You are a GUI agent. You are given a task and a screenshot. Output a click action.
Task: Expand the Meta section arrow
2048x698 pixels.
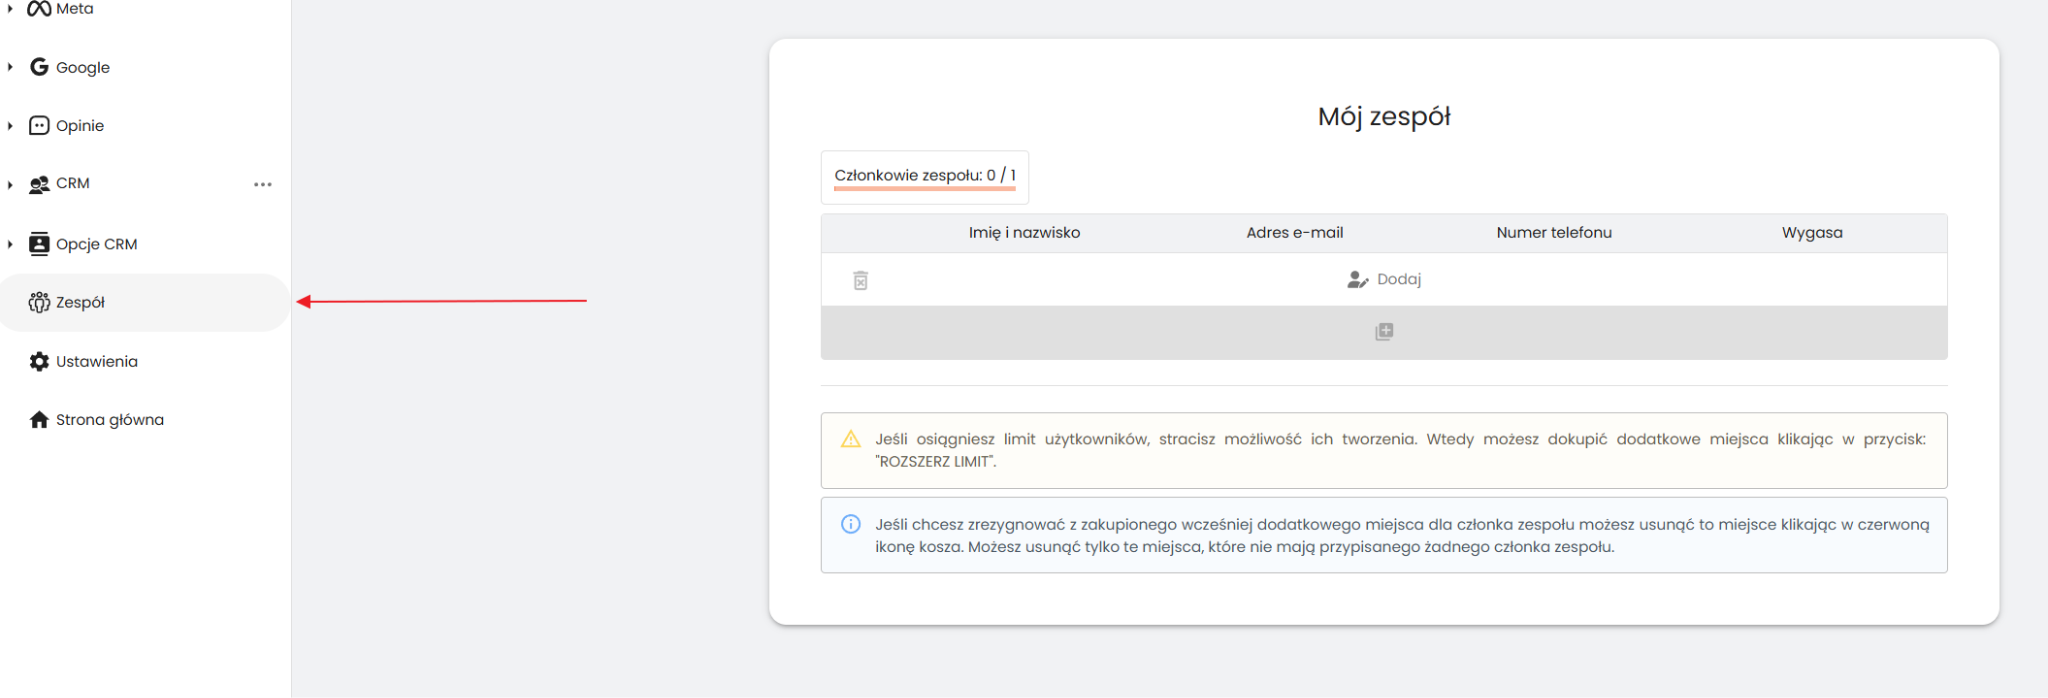10,9
